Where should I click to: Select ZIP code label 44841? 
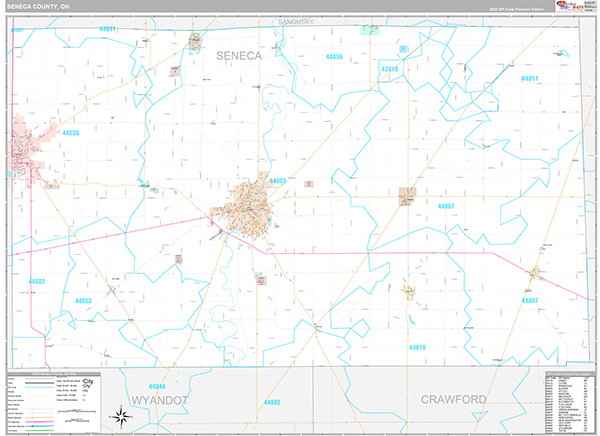107,29
